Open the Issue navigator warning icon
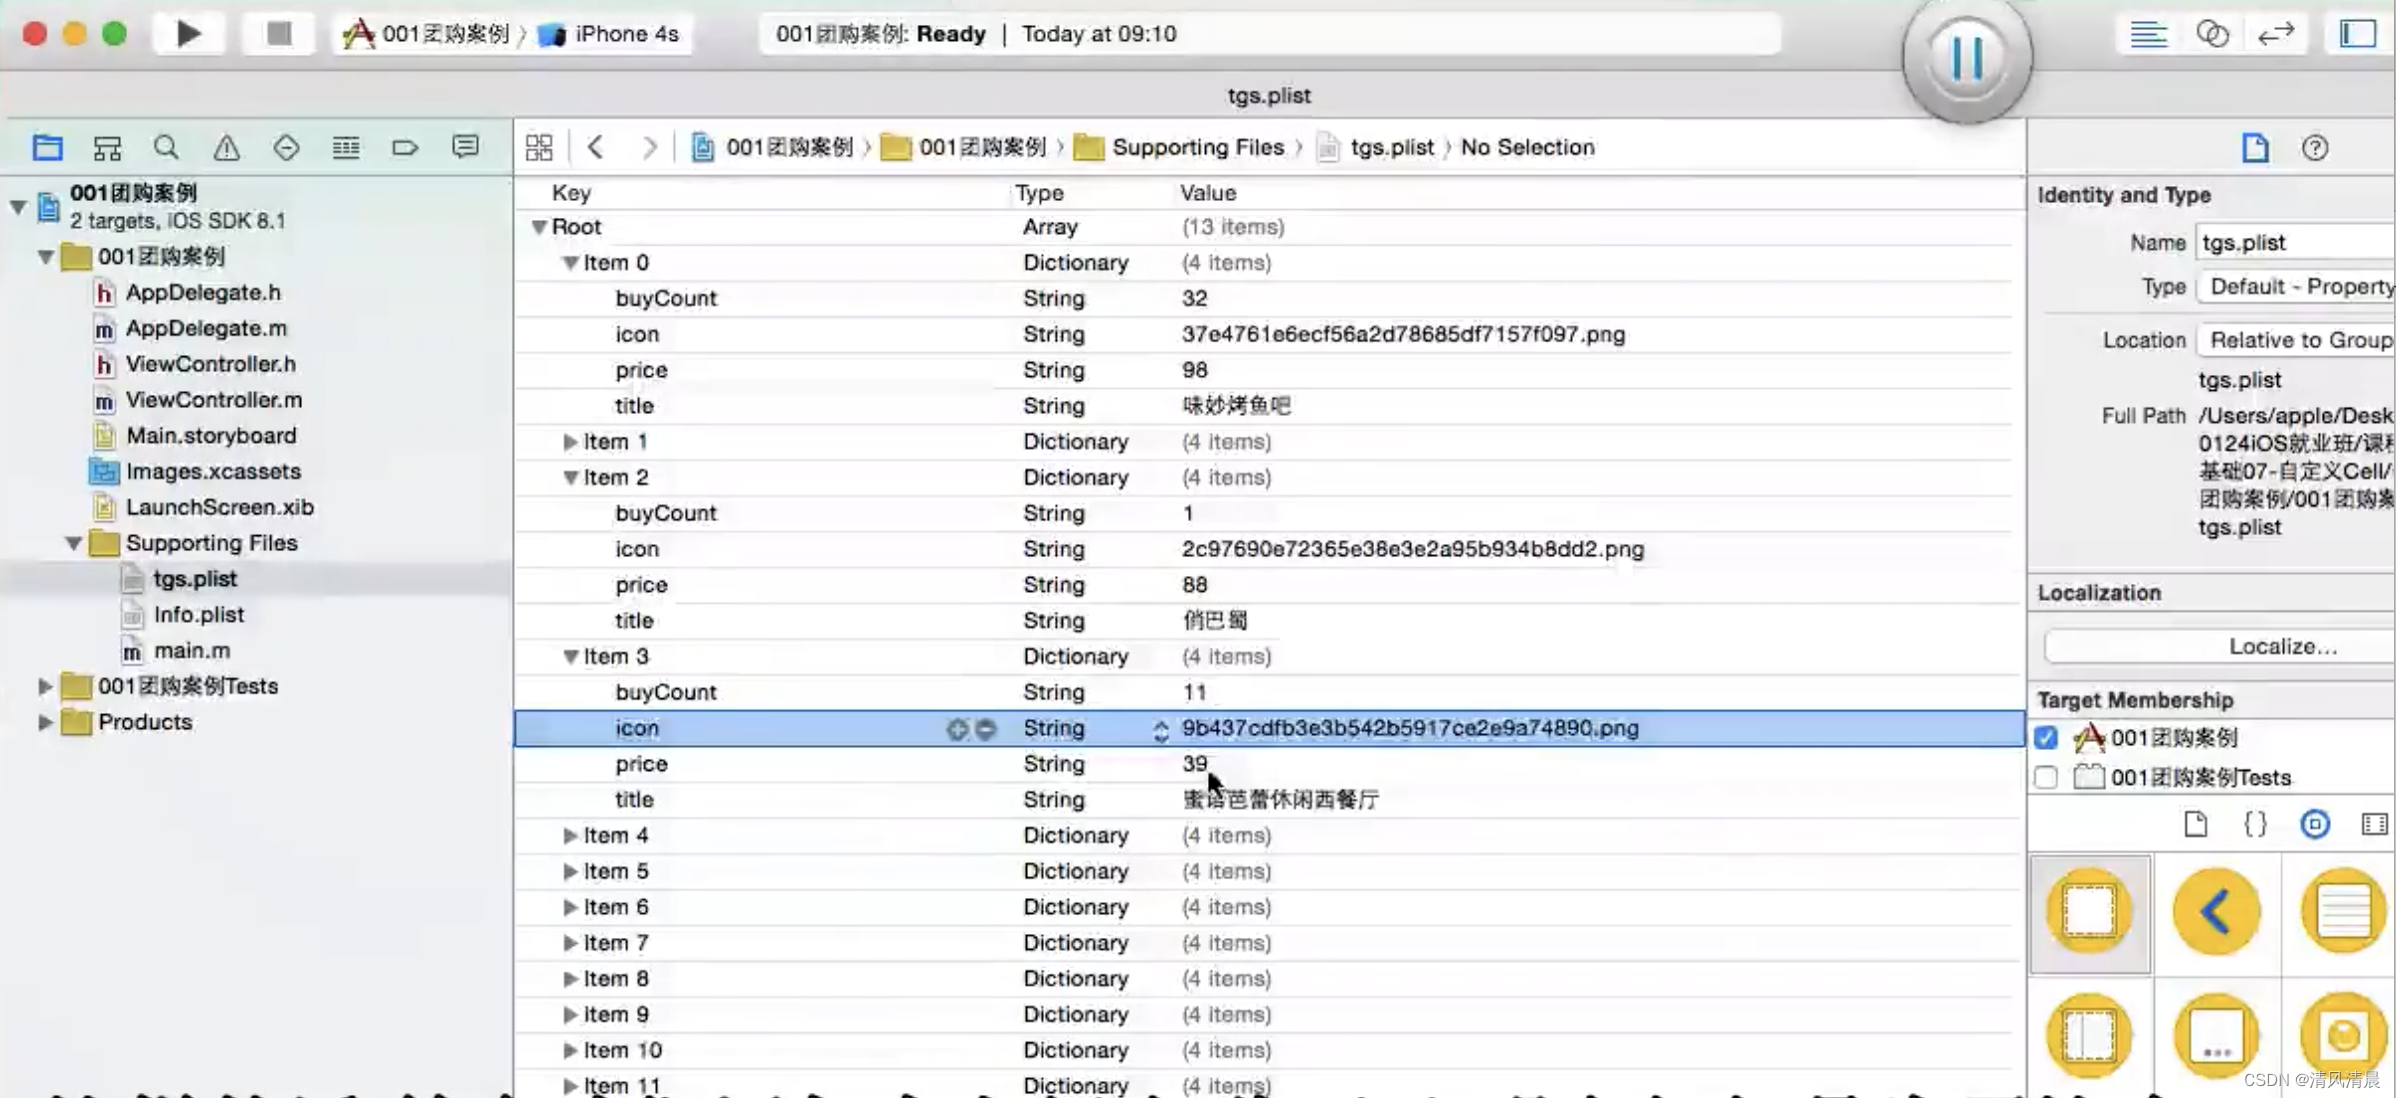 click(226, 148)
